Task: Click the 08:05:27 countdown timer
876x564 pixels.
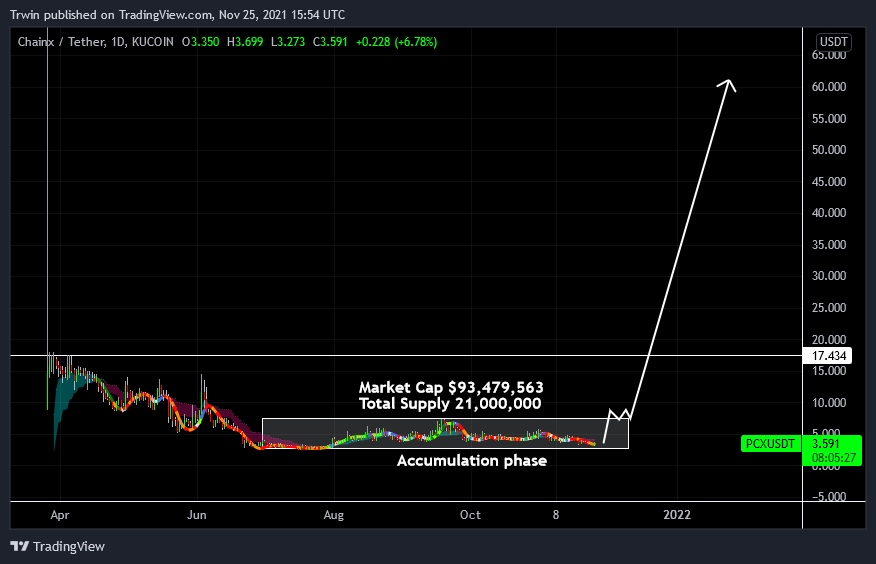Action: 834,458
